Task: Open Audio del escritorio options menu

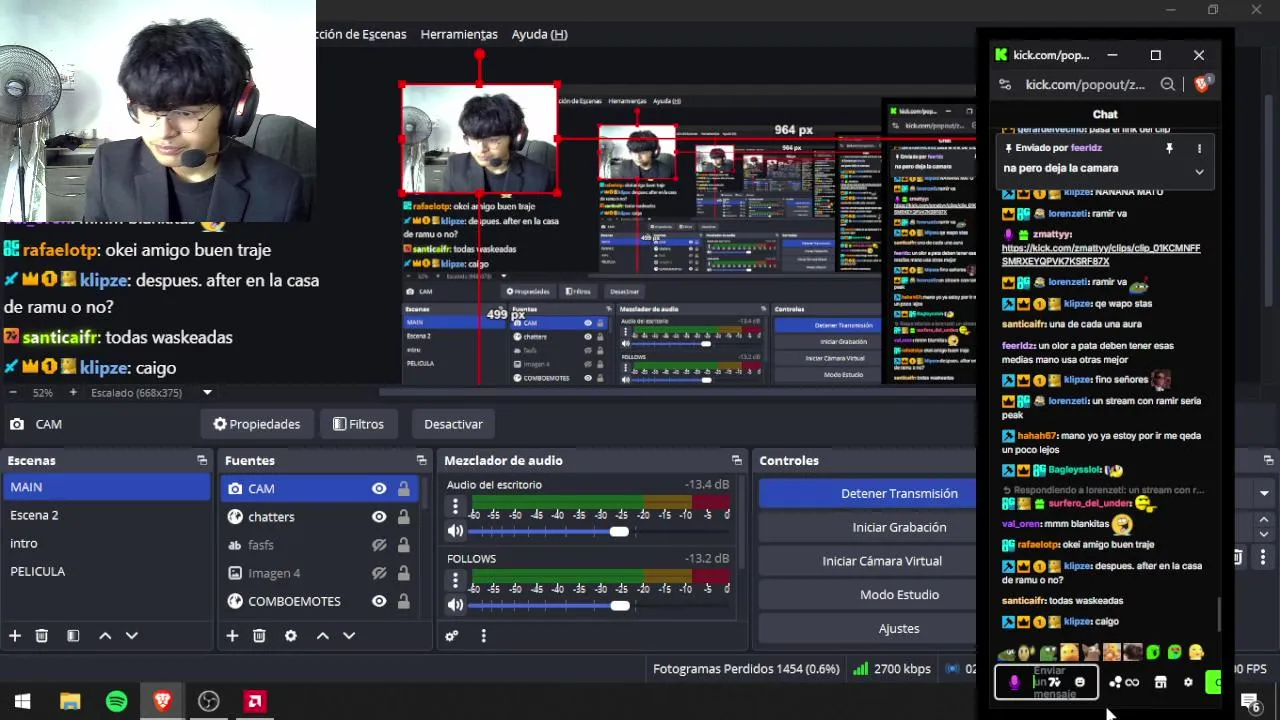Action: point(455,506)
